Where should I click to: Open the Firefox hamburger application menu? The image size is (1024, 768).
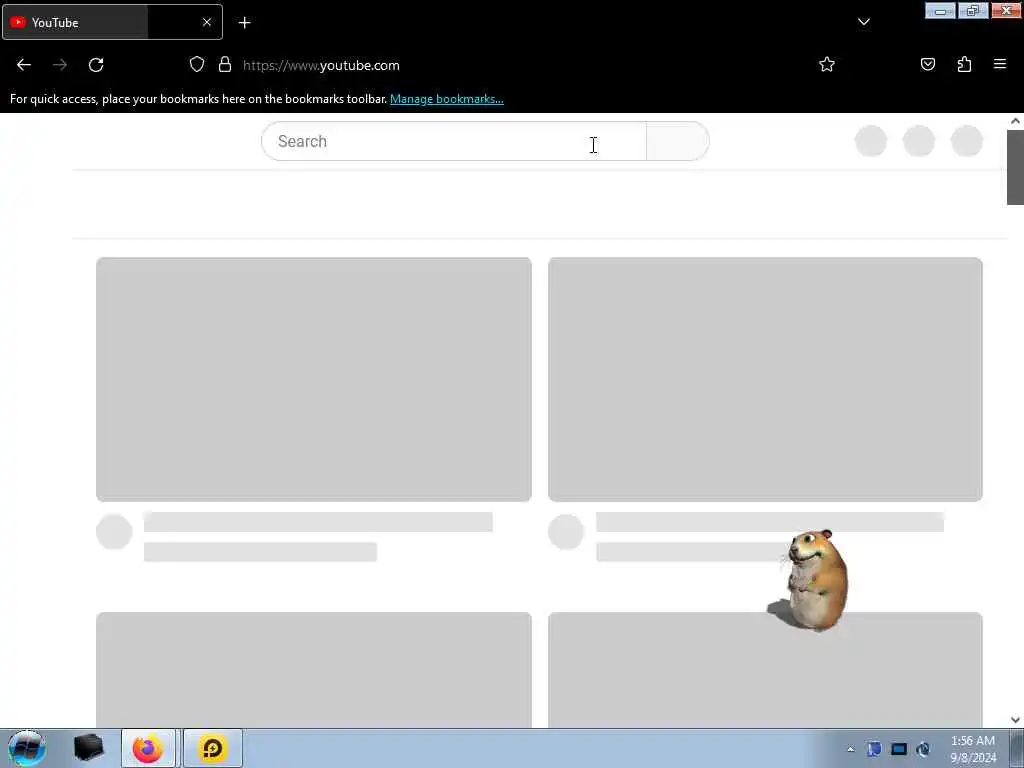coord(1000,64)
